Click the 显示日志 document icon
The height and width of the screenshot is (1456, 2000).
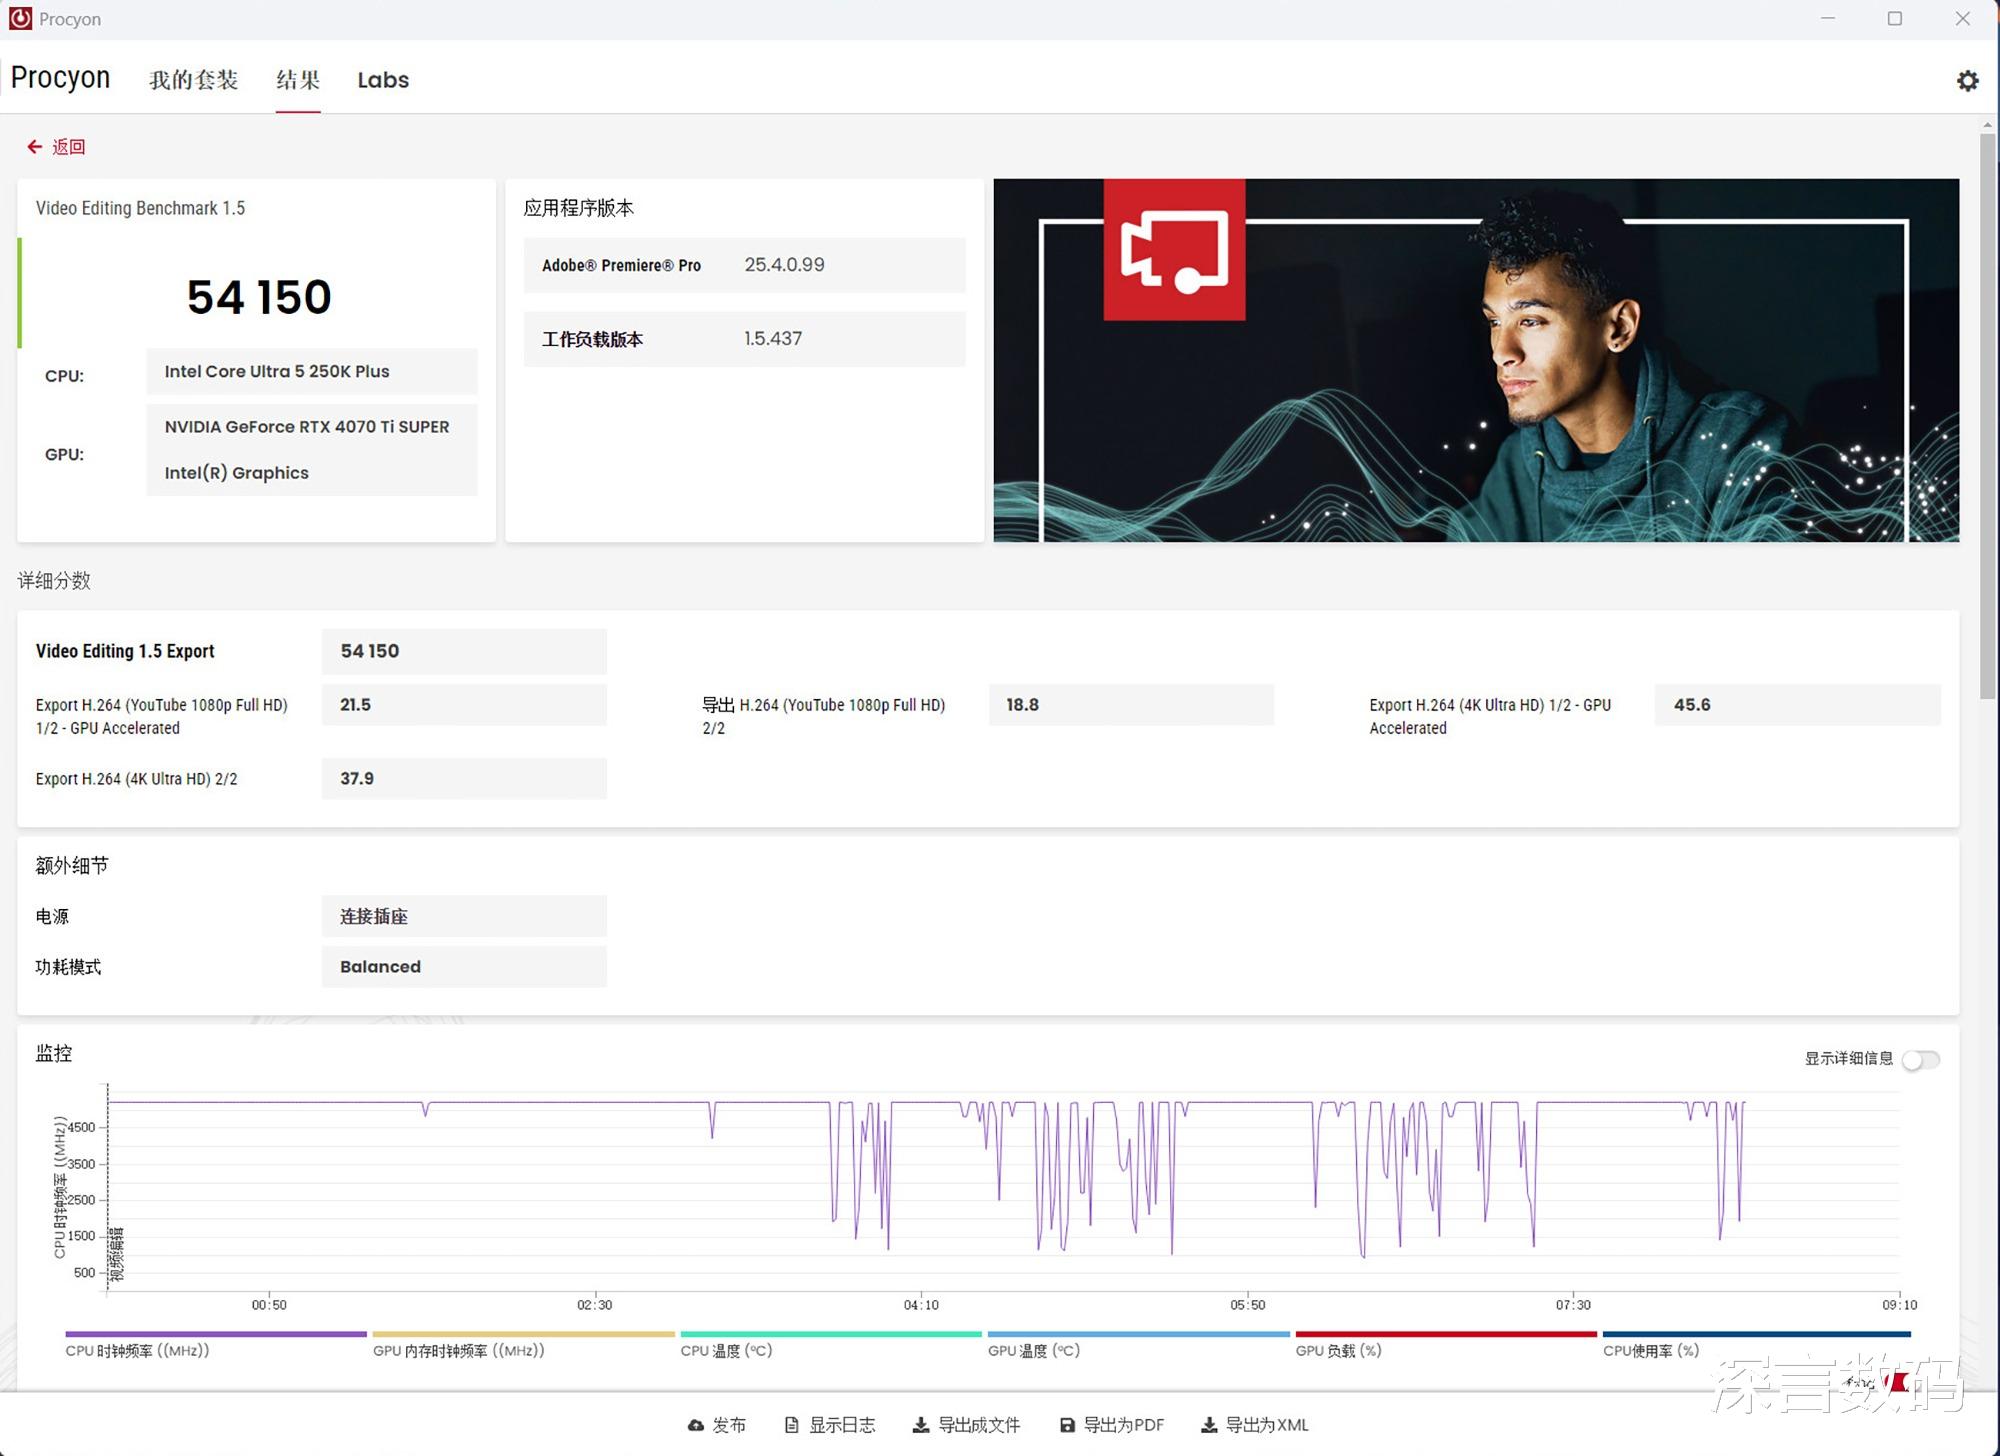791,1425
